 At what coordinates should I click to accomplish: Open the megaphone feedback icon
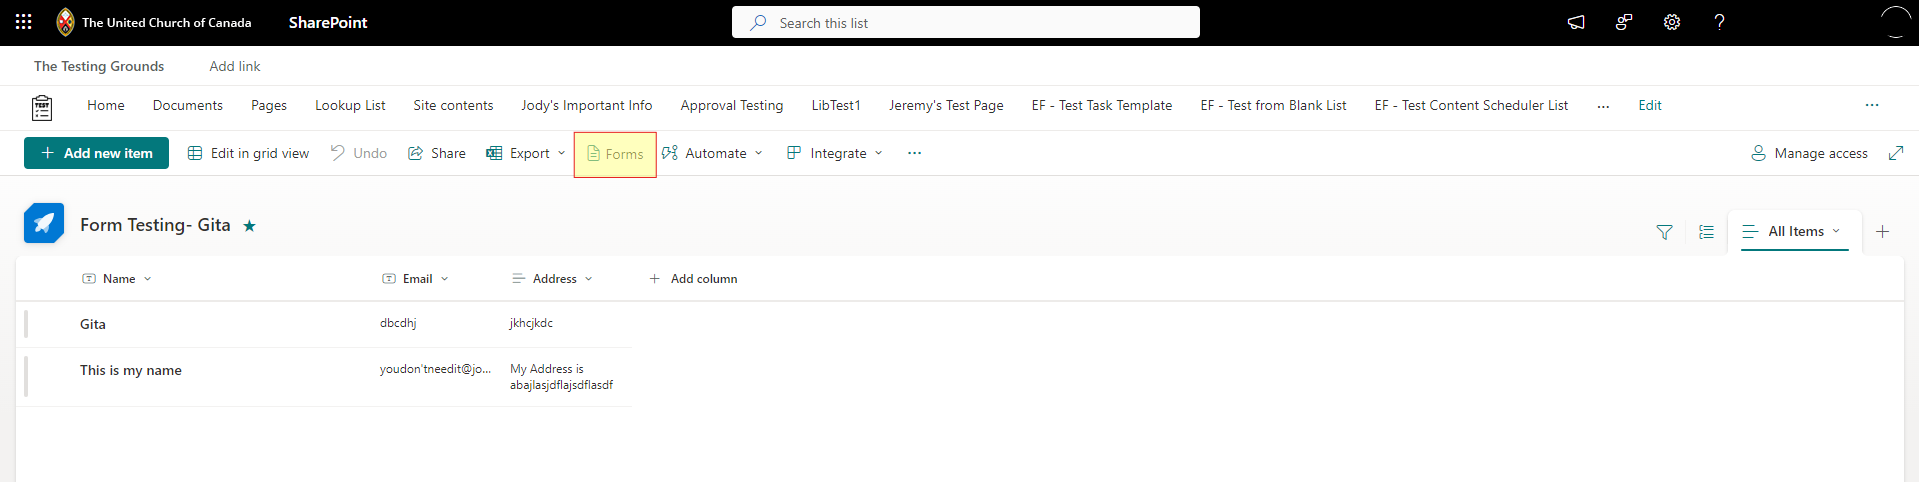[x=1576, y=22]
